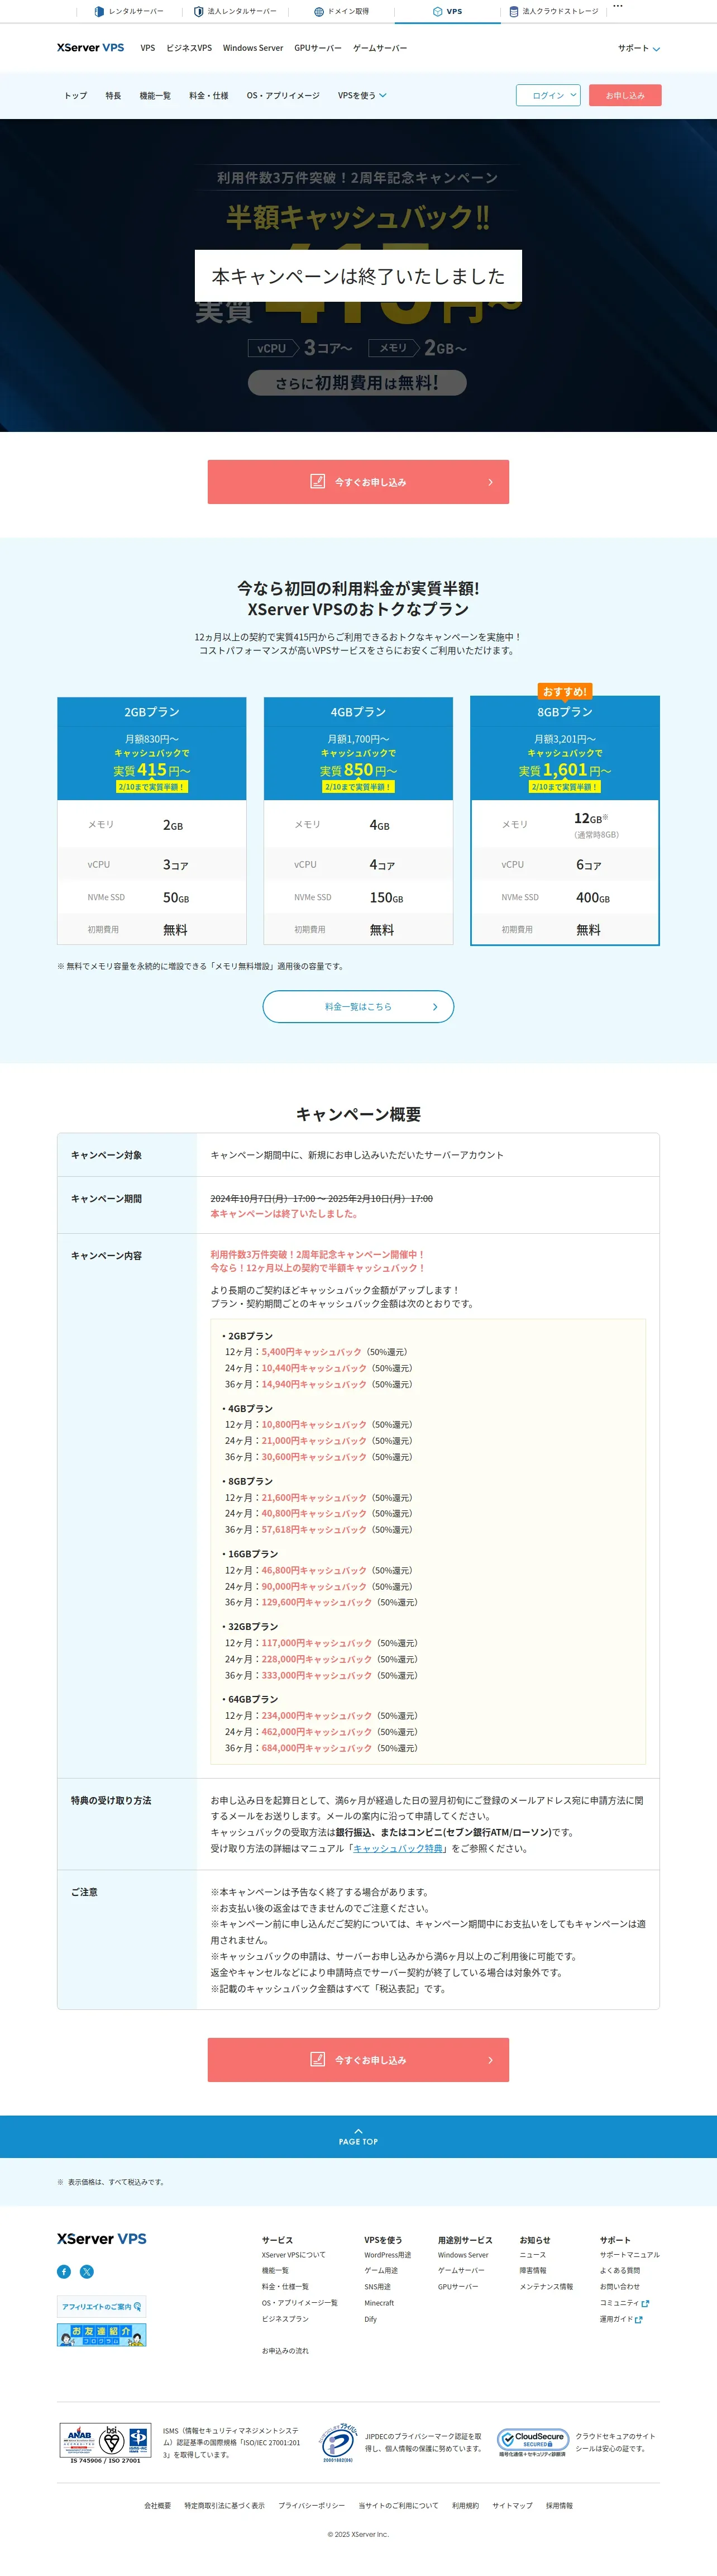Click the Facebook icon in footer
The width and height of the screenshot is (717, 2576).
point(64,2272)
